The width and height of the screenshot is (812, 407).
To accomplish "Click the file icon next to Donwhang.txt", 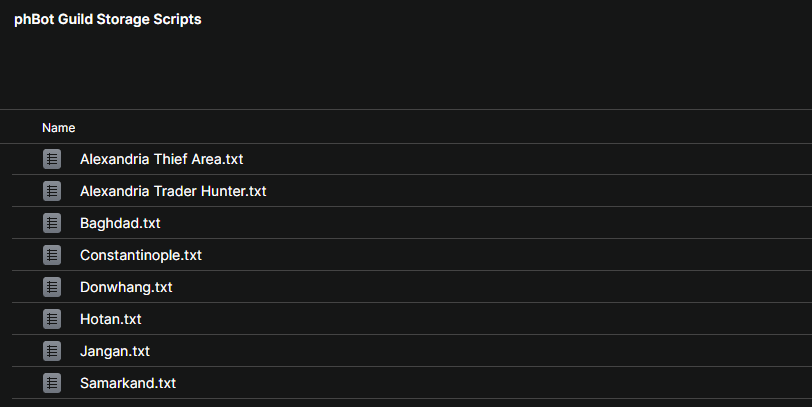I will [x=52, y=287].
